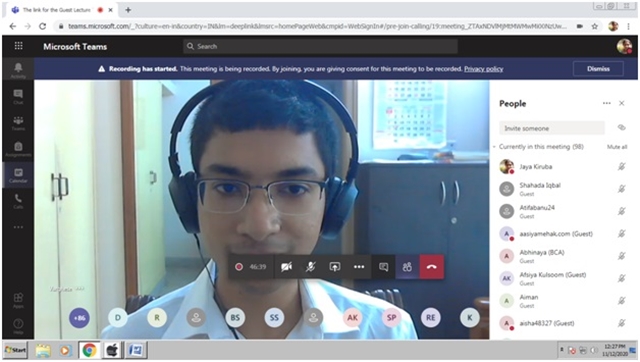Open the People panel more options dots
This screenshot has height=362, width=640.
pos(607,103)
